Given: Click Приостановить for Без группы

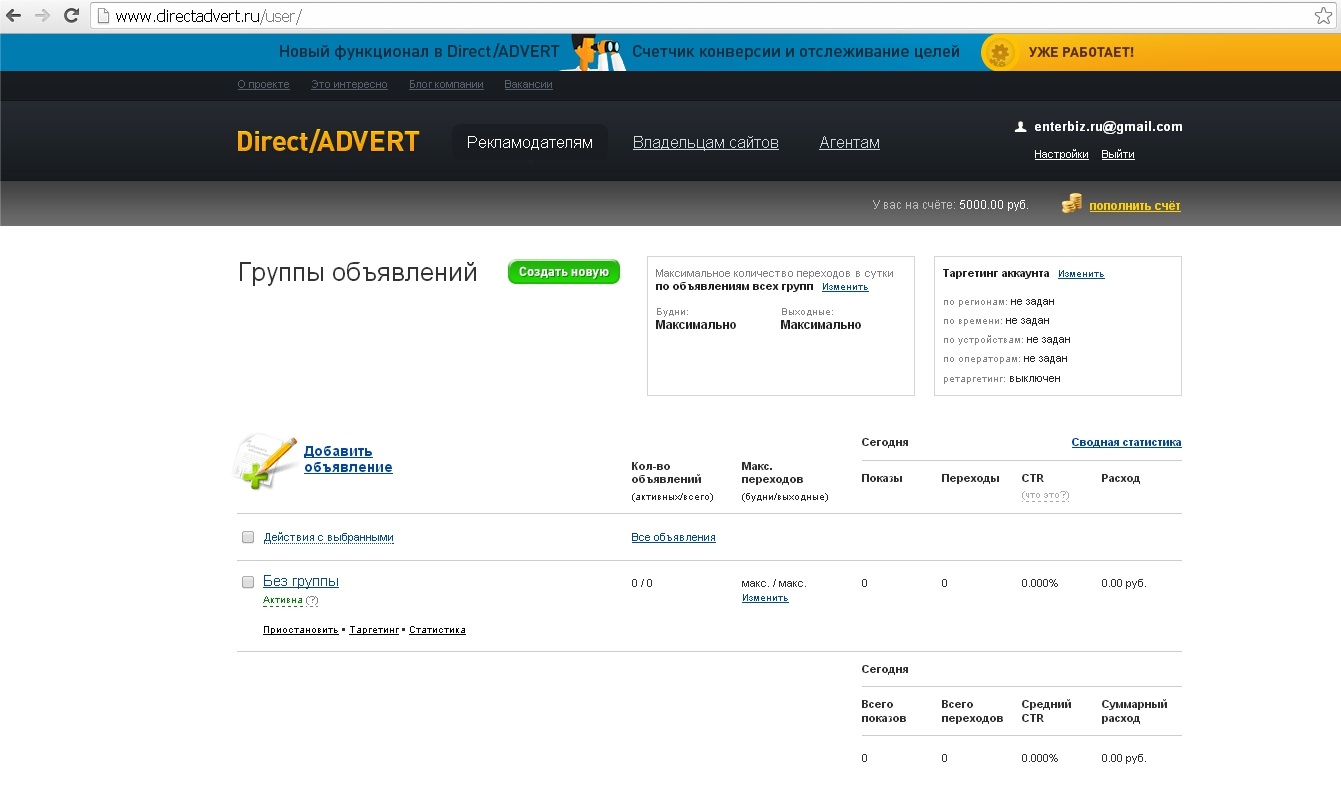Looking at the screenshot, I should [x=301, y=630].
